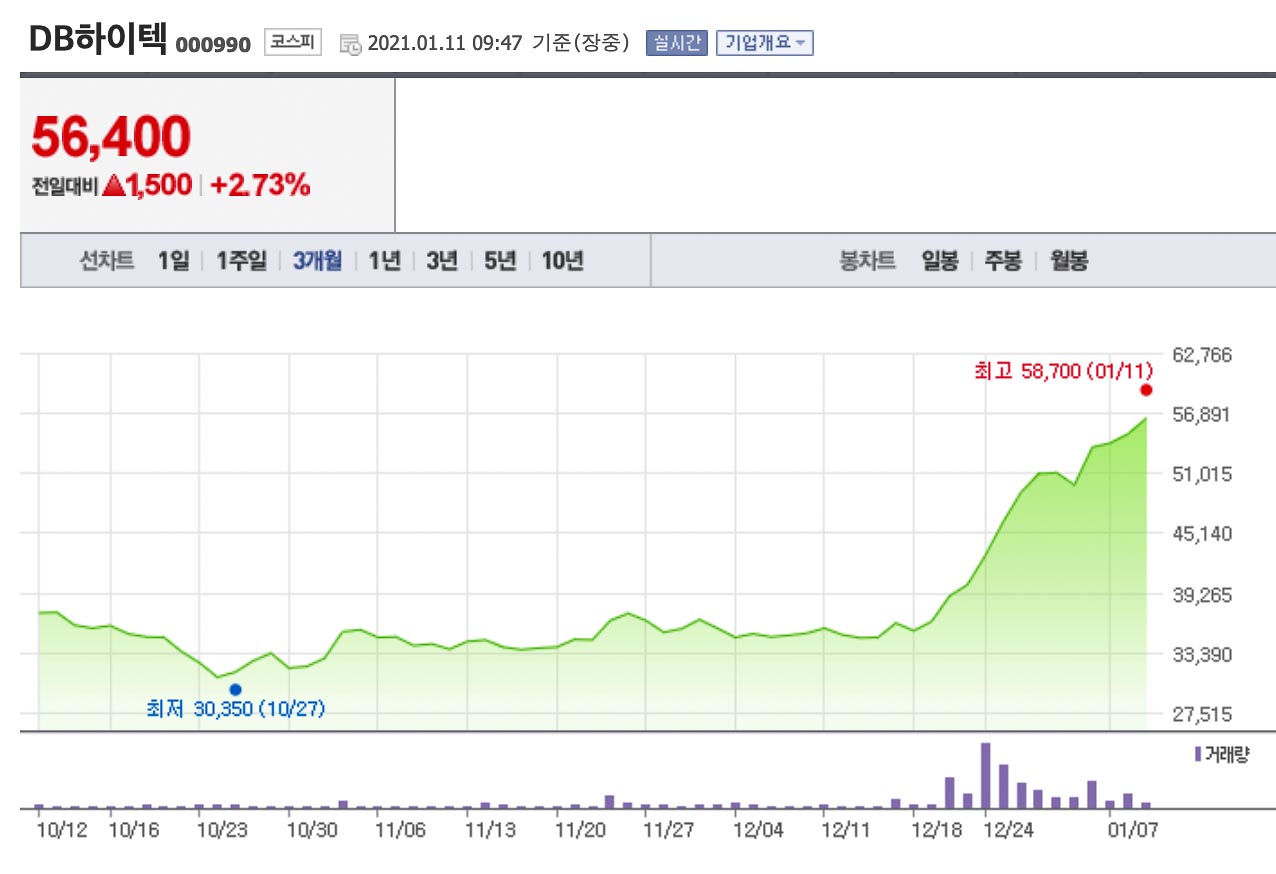1276x874 pixels.
Task: Select the 1년 line chart period
Action: [x=384, y=261]
